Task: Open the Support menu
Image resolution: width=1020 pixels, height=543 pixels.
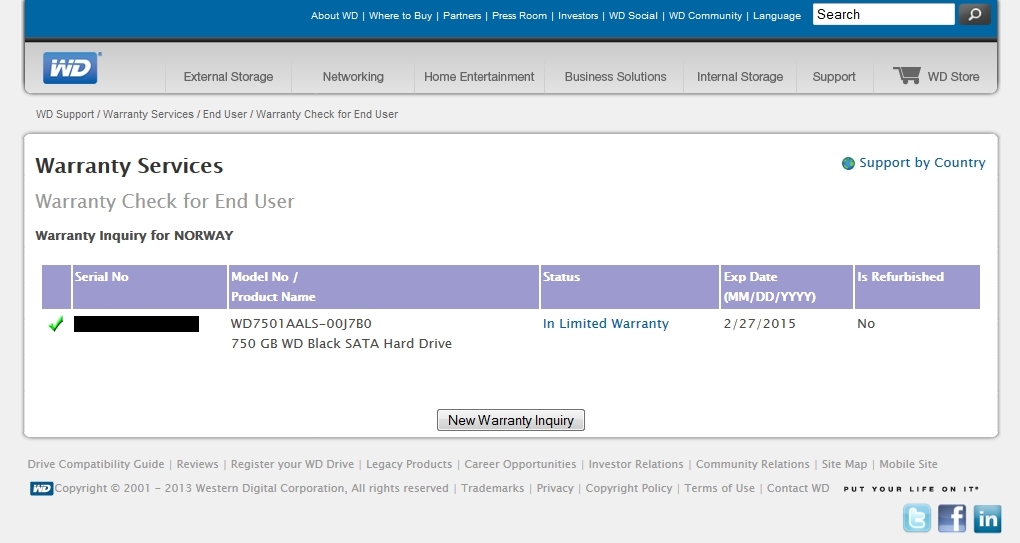Action: tap(834, 77)
